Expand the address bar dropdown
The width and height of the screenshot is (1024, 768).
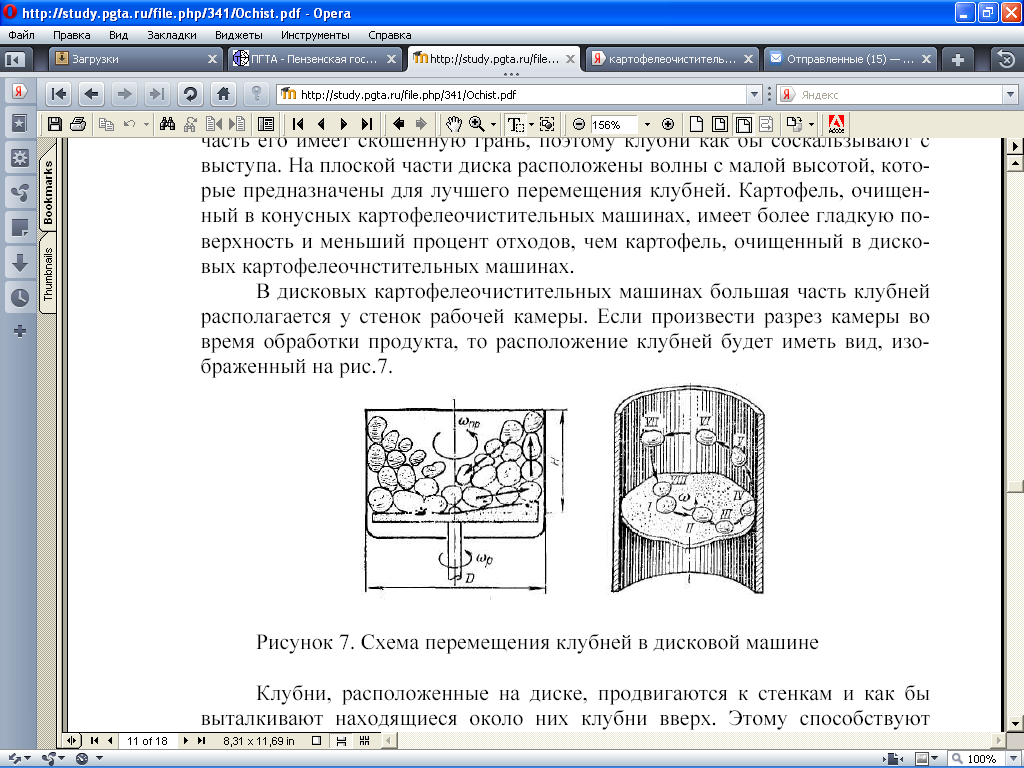point(755,95)
